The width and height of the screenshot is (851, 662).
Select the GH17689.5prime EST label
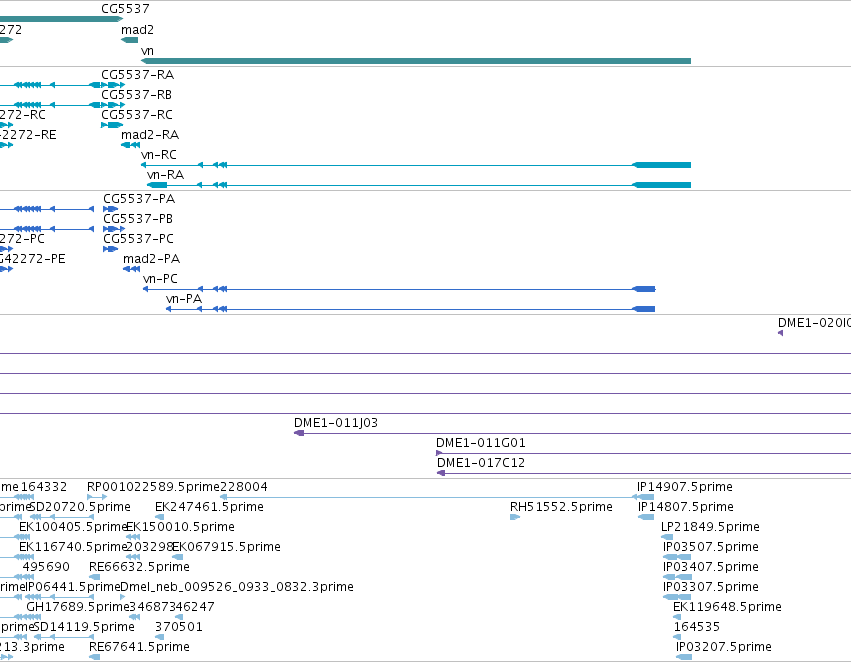tap(78, 607)
